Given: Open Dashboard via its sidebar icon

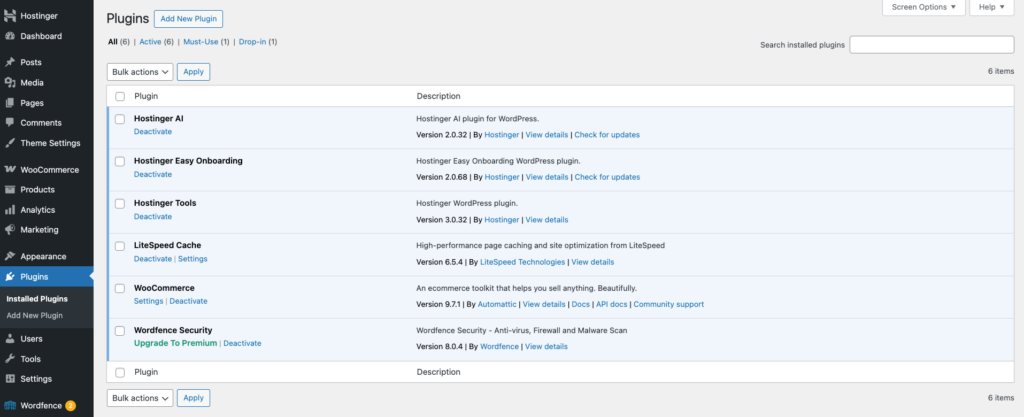Looking at the screenshot, I should pos(9,36).
